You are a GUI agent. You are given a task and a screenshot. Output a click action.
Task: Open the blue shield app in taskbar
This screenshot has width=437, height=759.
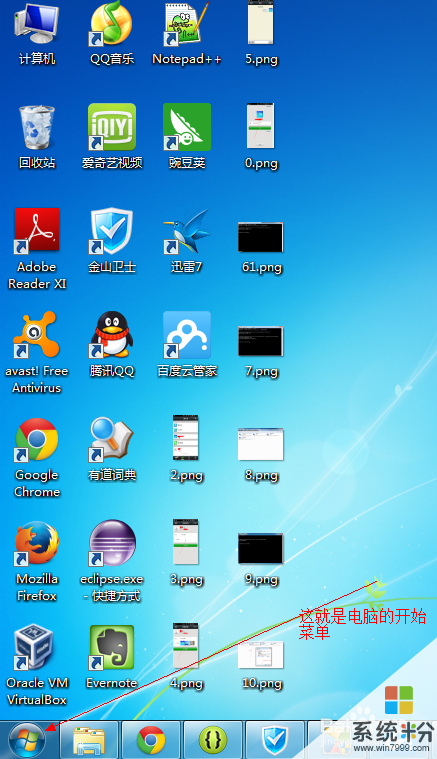(x=275, y=740)
